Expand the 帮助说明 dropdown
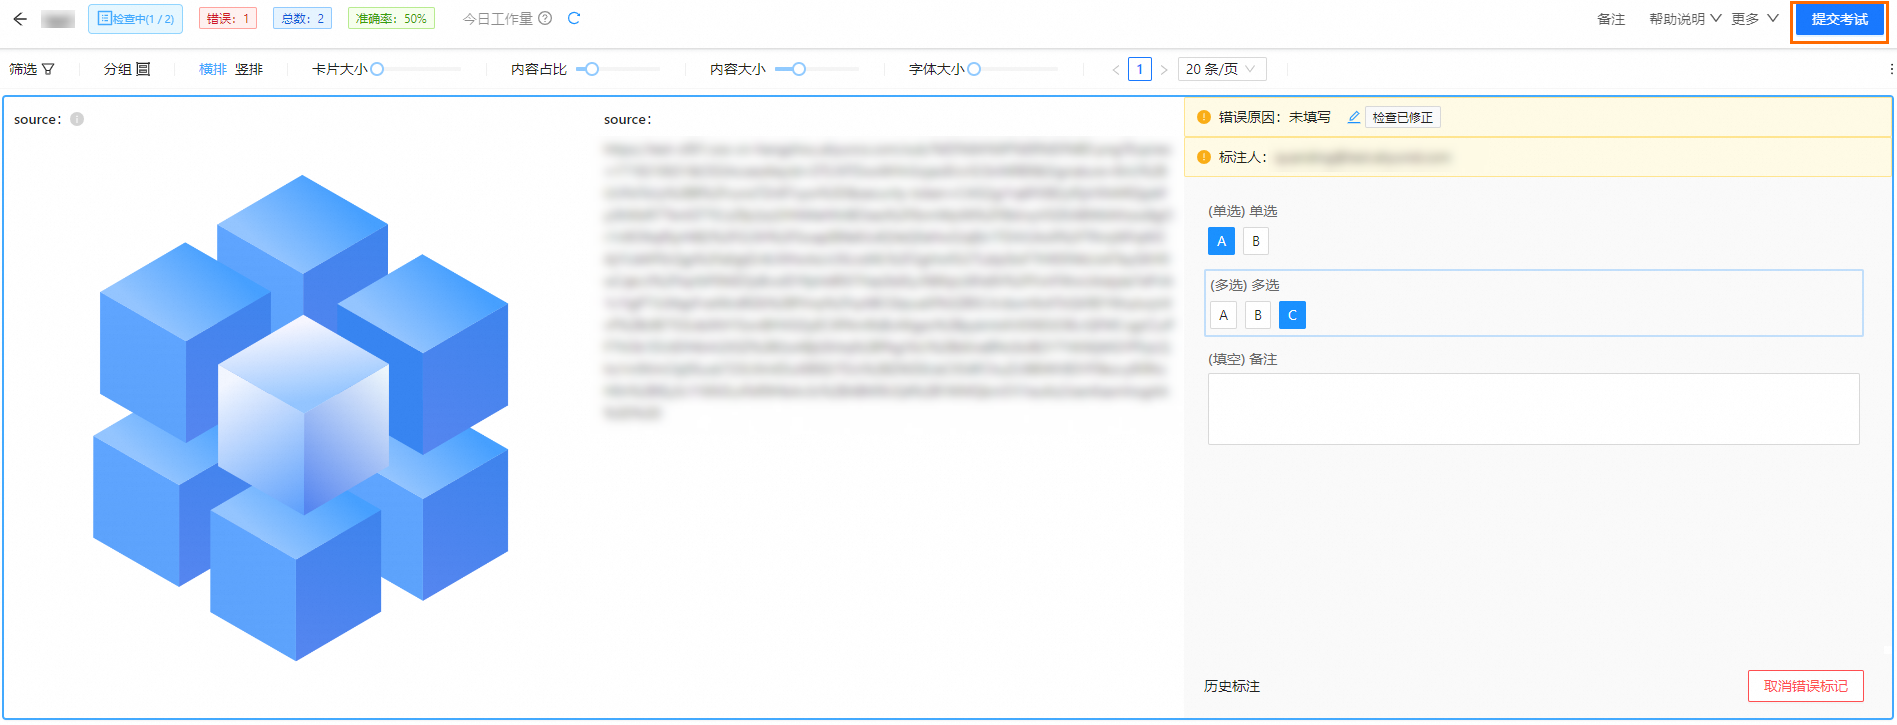Image resolution: width=1897 pixels, height=725 pixels. [x=1685, y=19]
